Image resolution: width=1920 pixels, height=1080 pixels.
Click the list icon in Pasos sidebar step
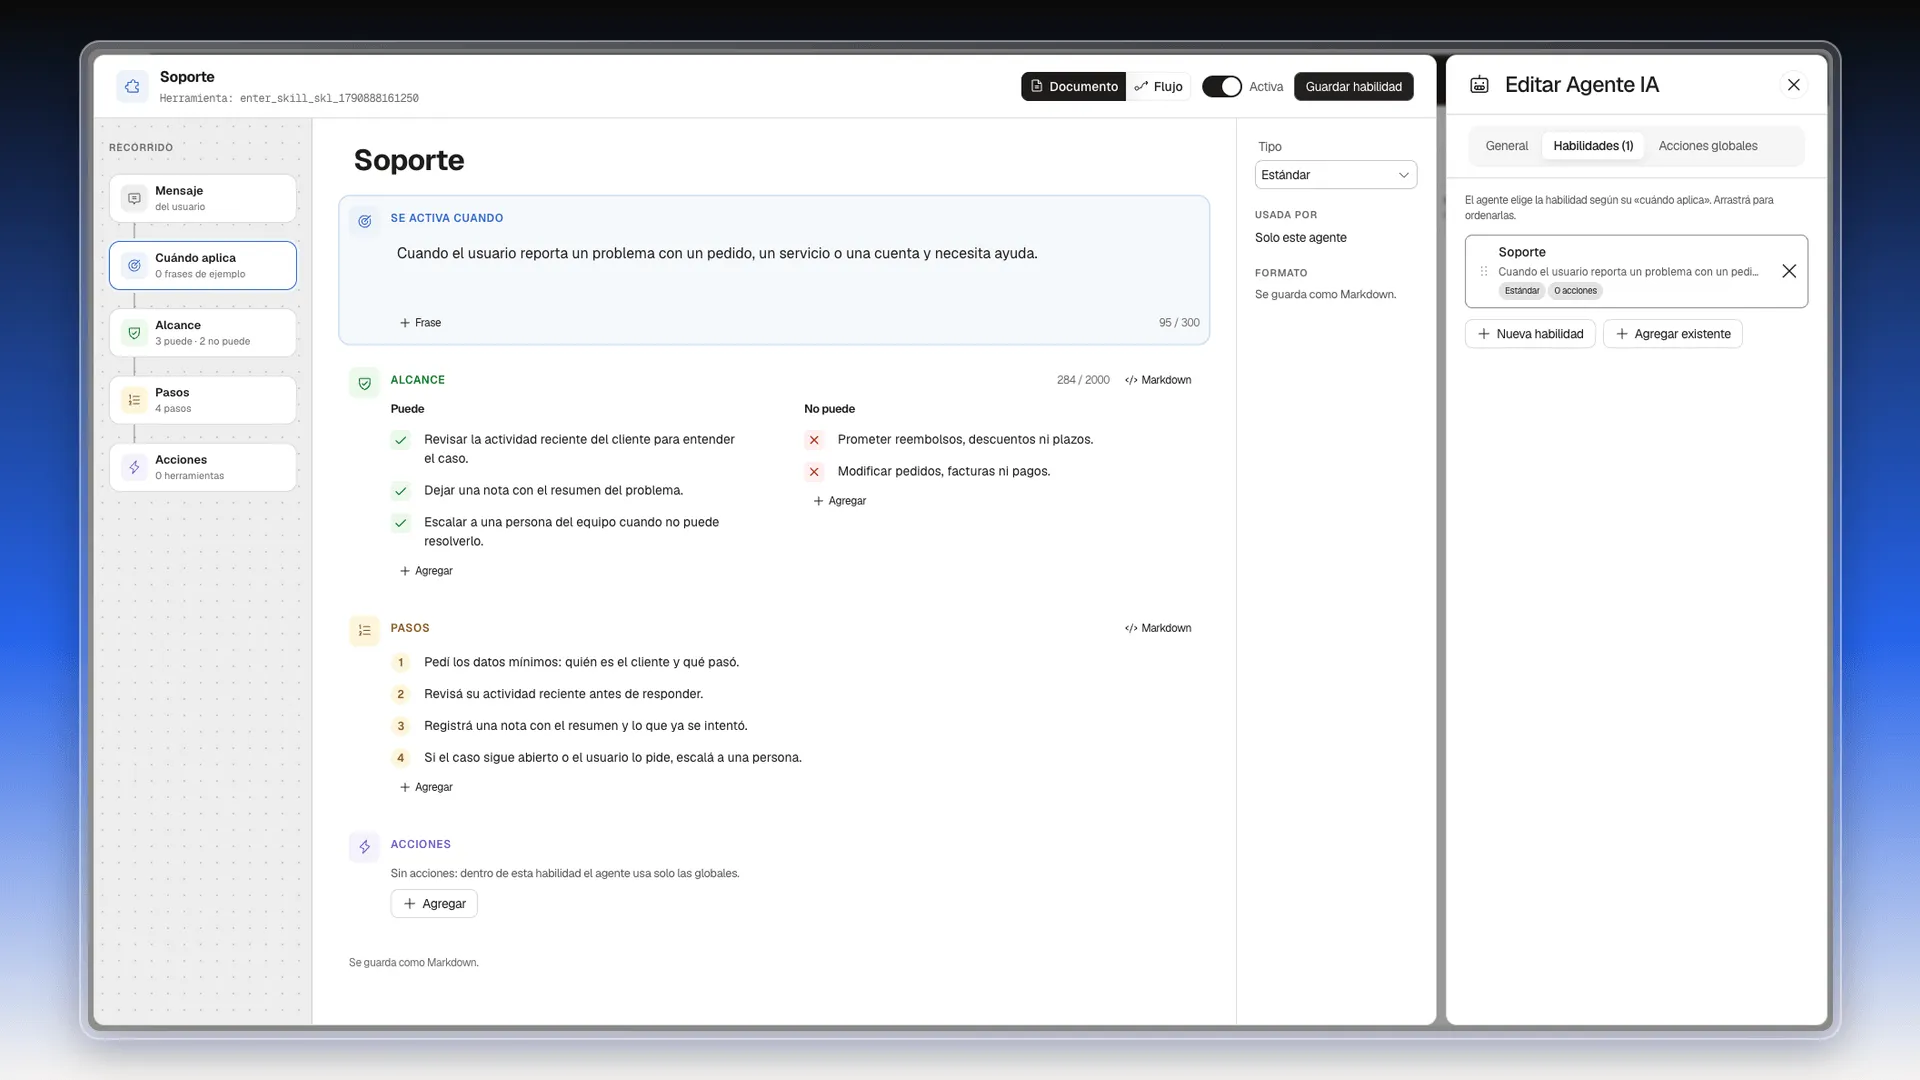coord(134,400)
